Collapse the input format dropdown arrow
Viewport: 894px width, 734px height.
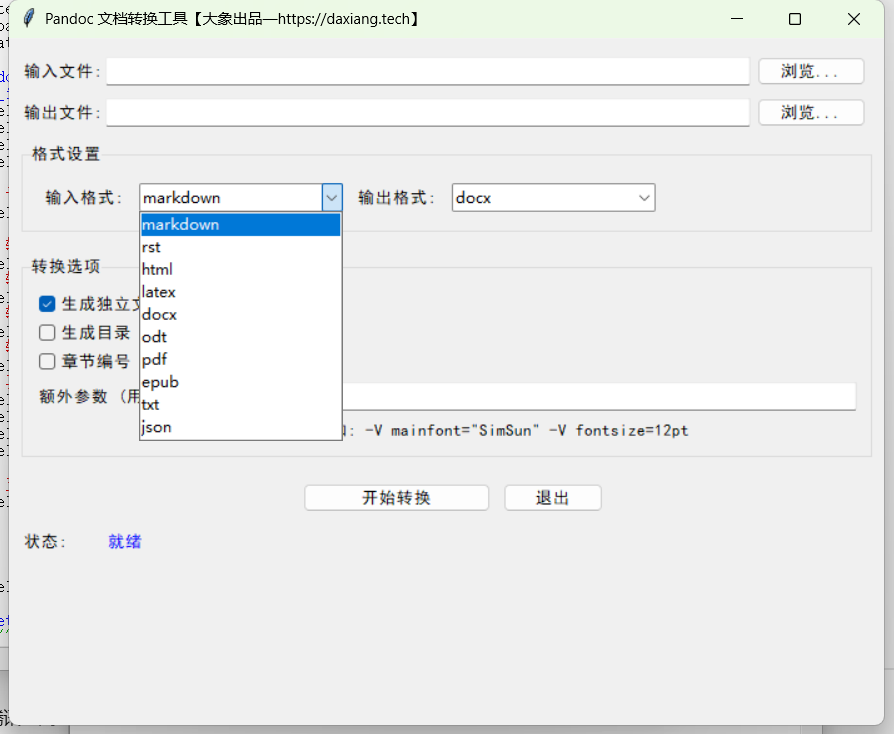tap(332, 198)
